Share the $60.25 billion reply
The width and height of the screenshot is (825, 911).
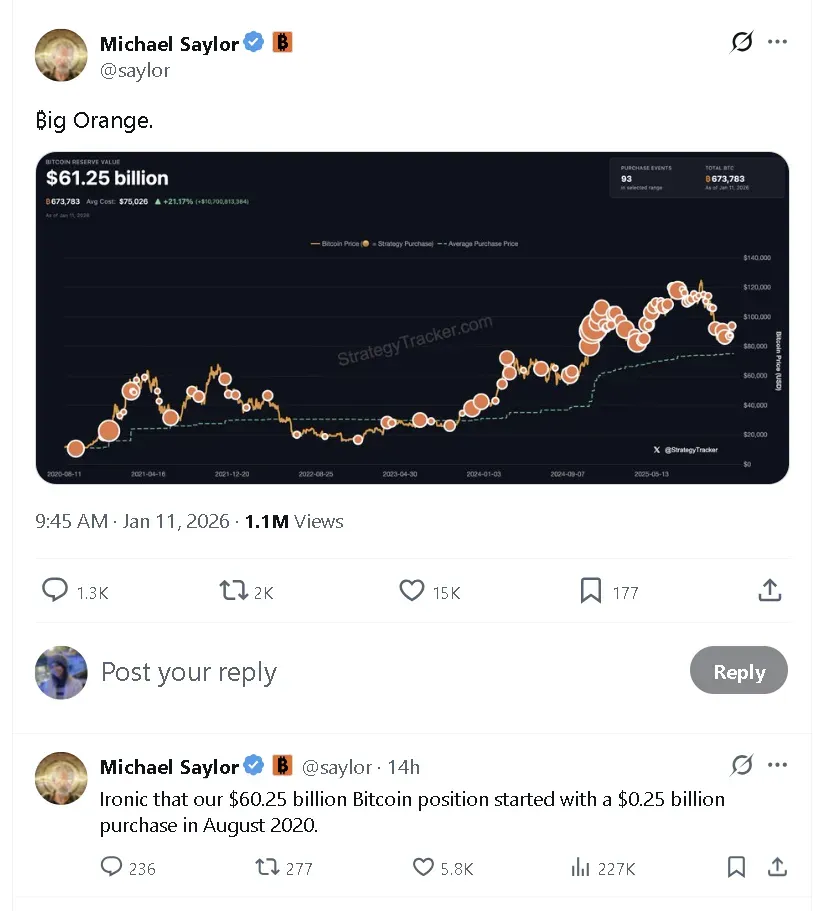click(775, 868)
